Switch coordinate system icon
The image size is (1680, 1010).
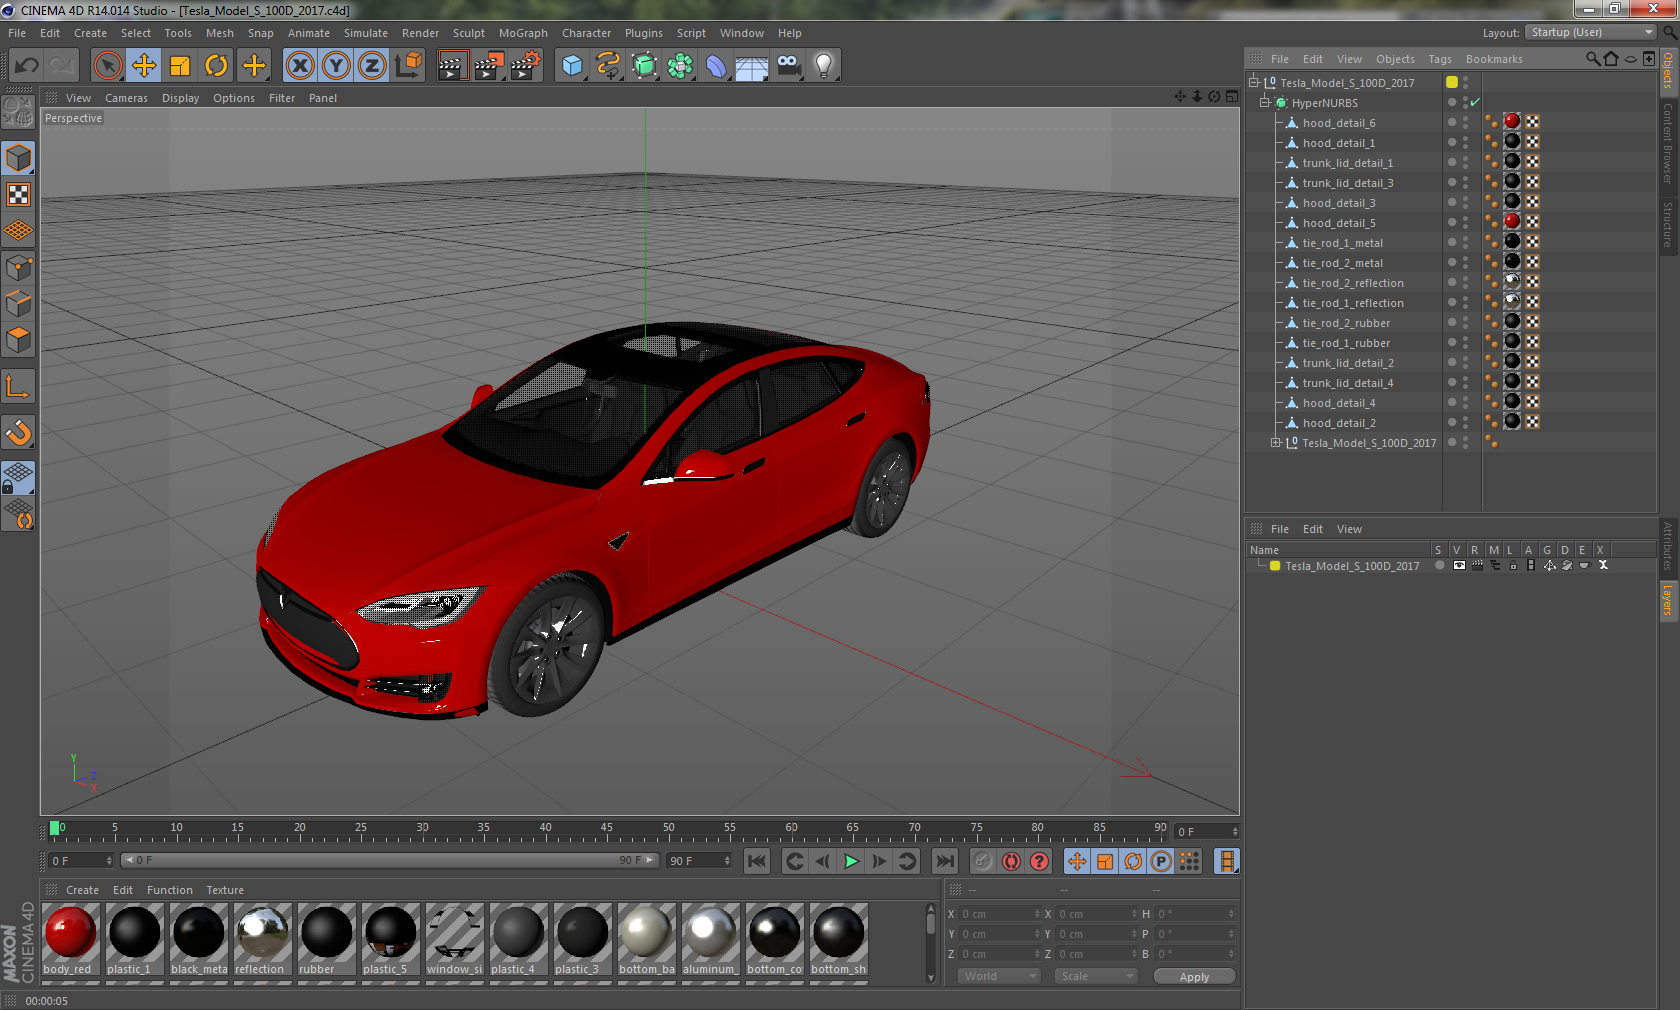[x=408, y=66]
